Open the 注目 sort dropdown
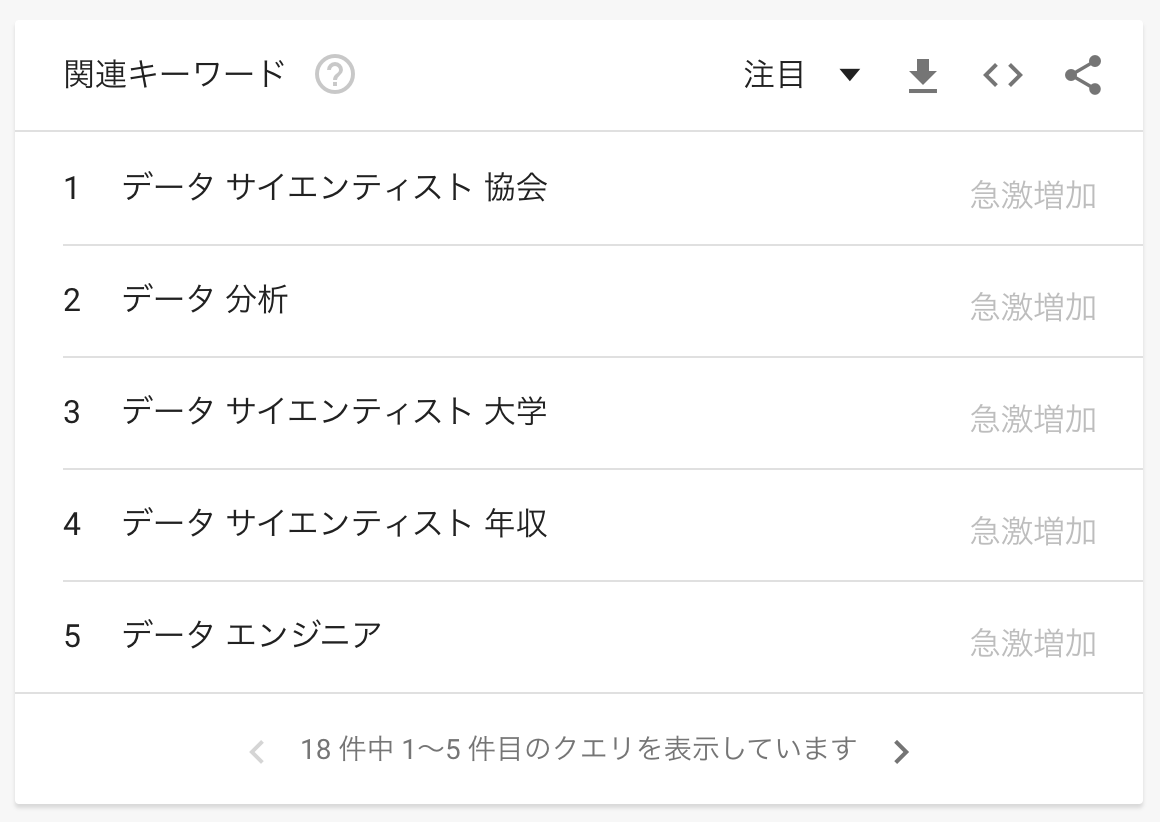 pos(775,75)
